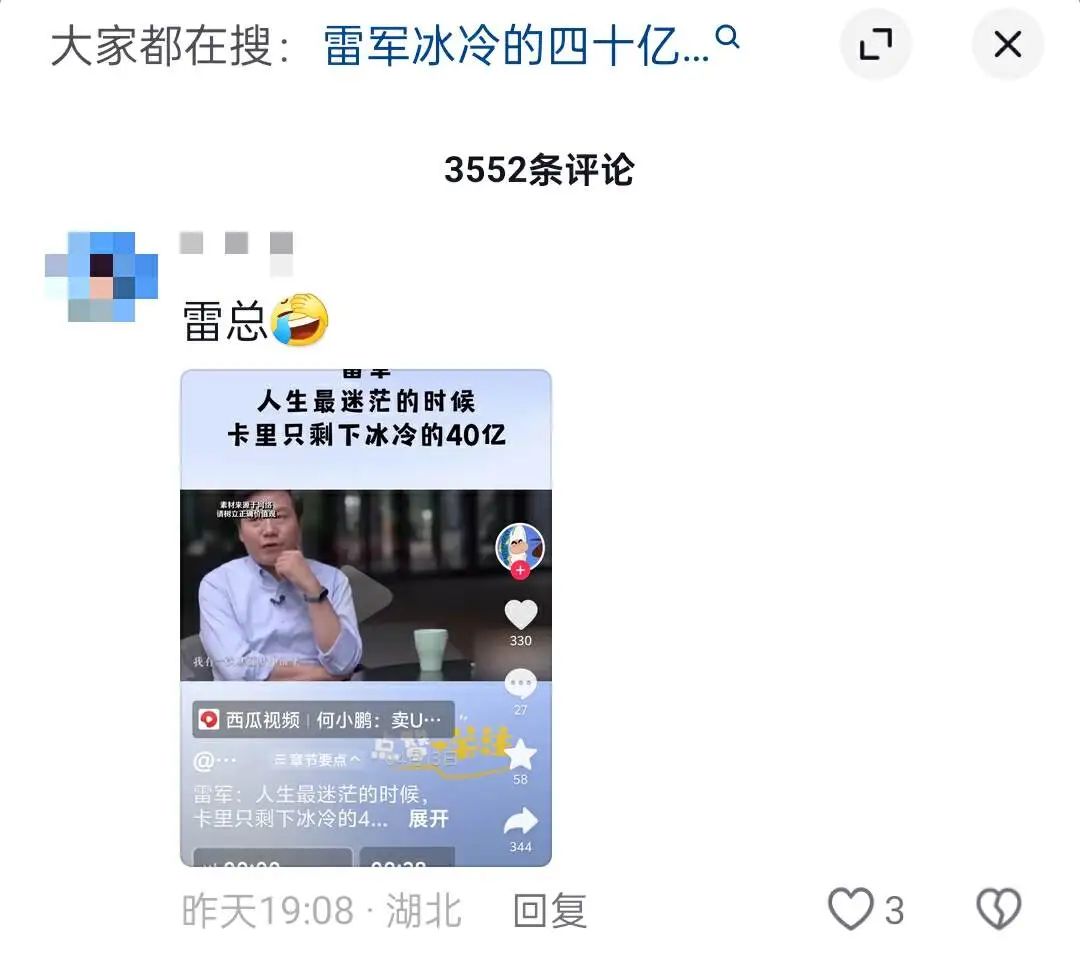Viewport: 1080px width, 966px height.
Task: Dislike the comment with broken heart icon
Action: coord(999,909)
